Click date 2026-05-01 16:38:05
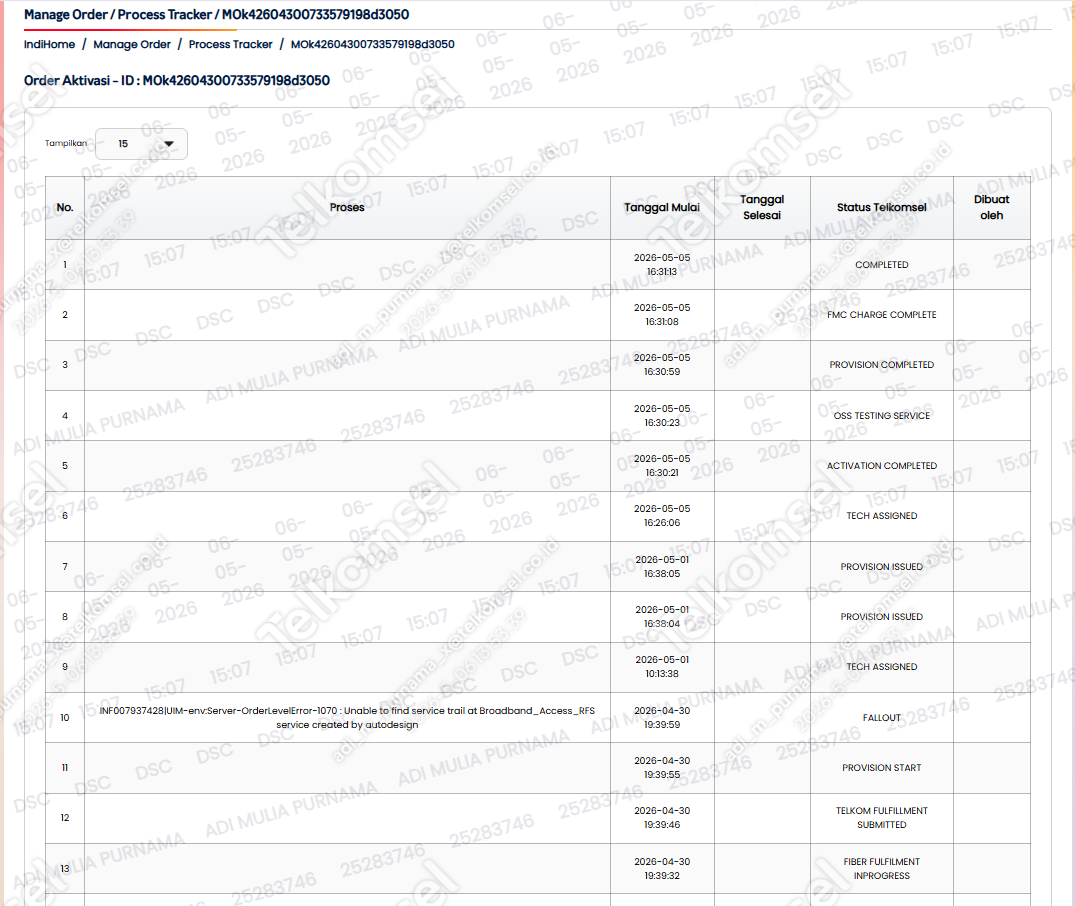1075x906 pixels. [662, 567]
